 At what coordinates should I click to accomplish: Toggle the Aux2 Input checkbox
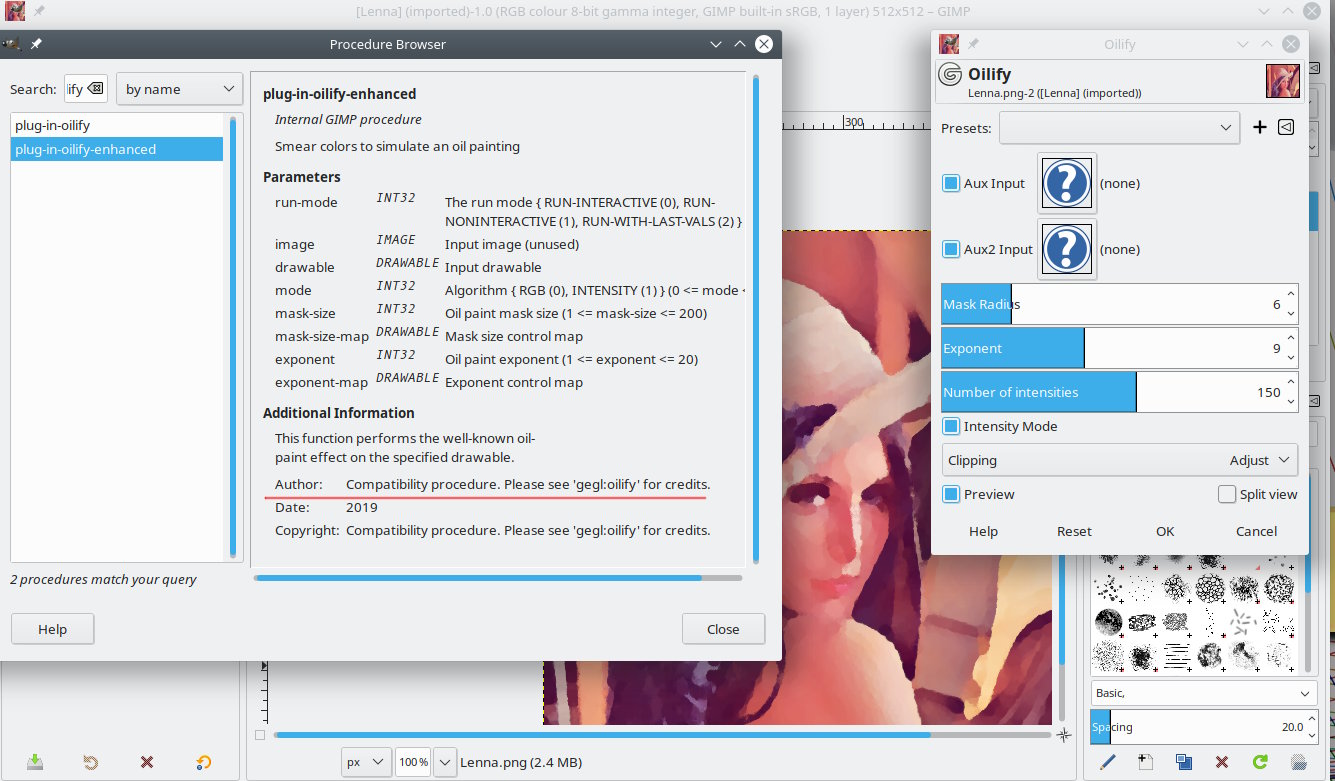point(951,249)
